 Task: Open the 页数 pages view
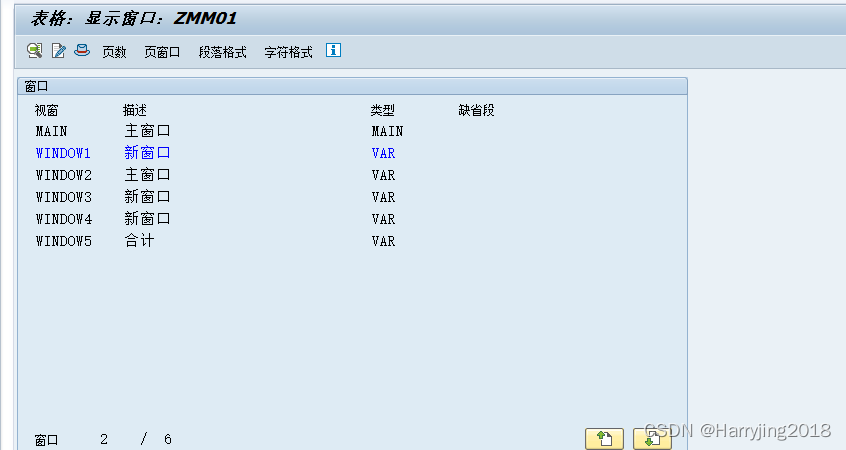(x=114, y=52)
